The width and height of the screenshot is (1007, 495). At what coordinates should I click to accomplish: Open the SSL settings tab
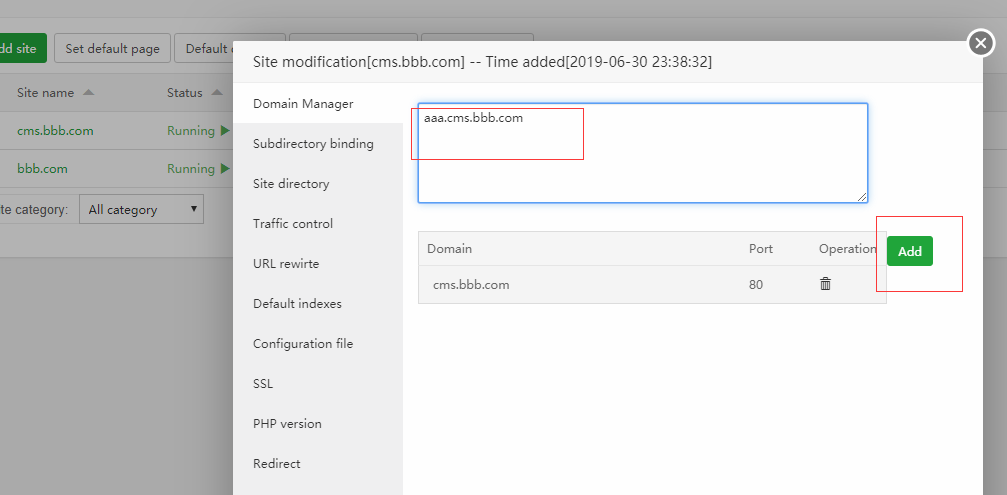pyautogui.click(x=263, y=384)
